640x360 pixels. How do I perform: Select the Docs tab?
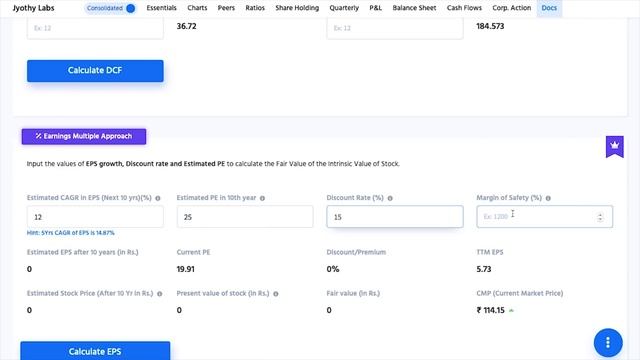point(549,8)
